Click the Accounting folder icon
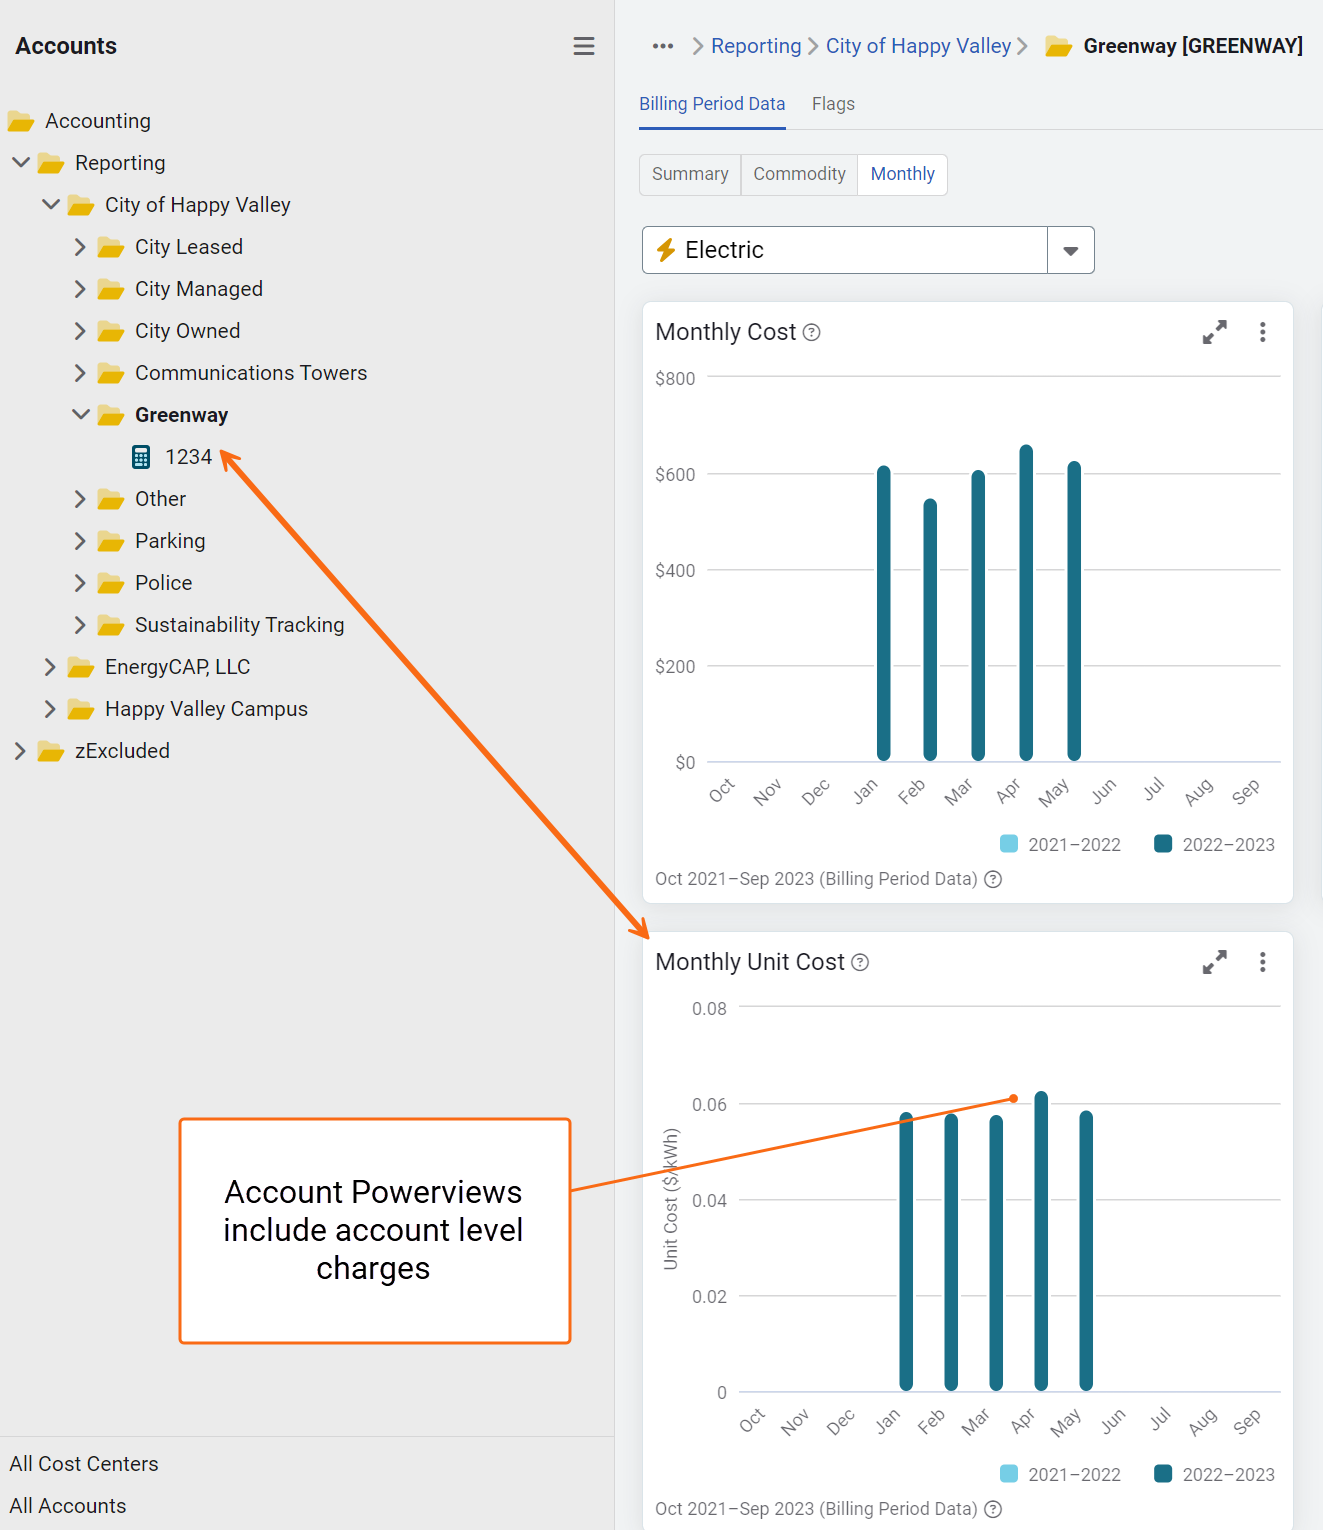 coord(21,121)
